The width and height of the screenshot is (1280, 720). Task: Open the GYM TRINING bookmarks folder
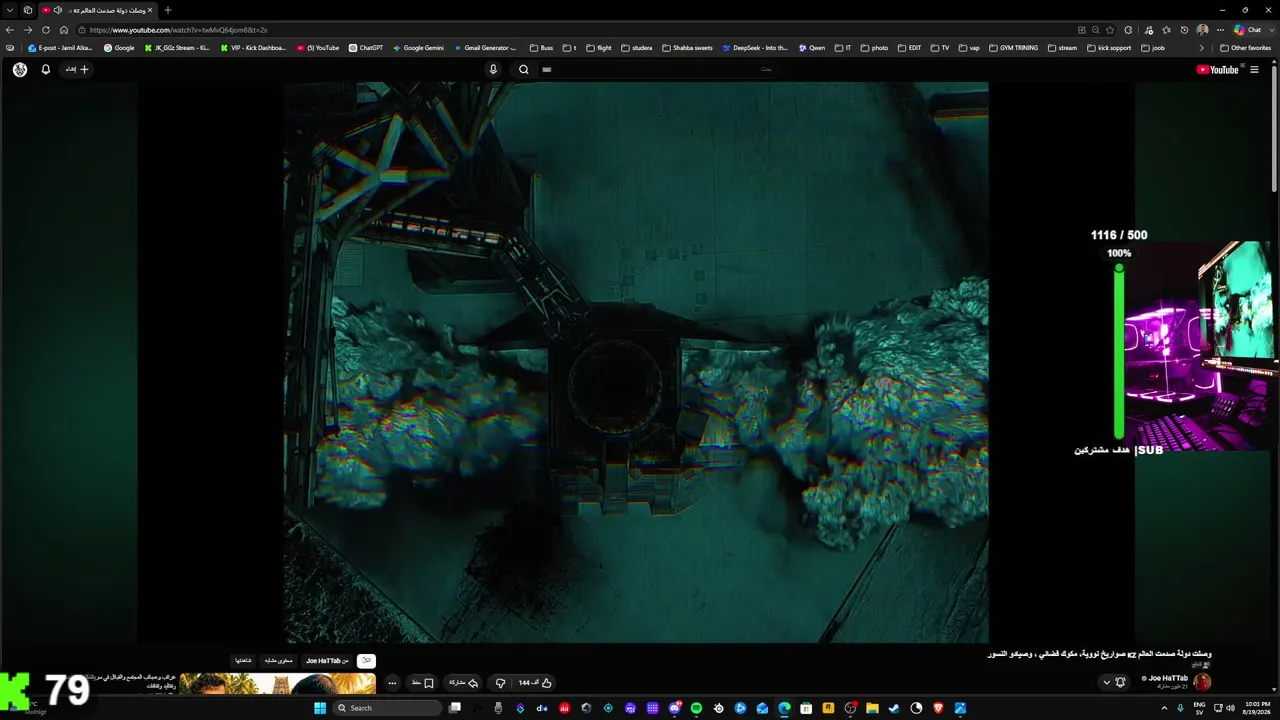(x=1013, y=48)
